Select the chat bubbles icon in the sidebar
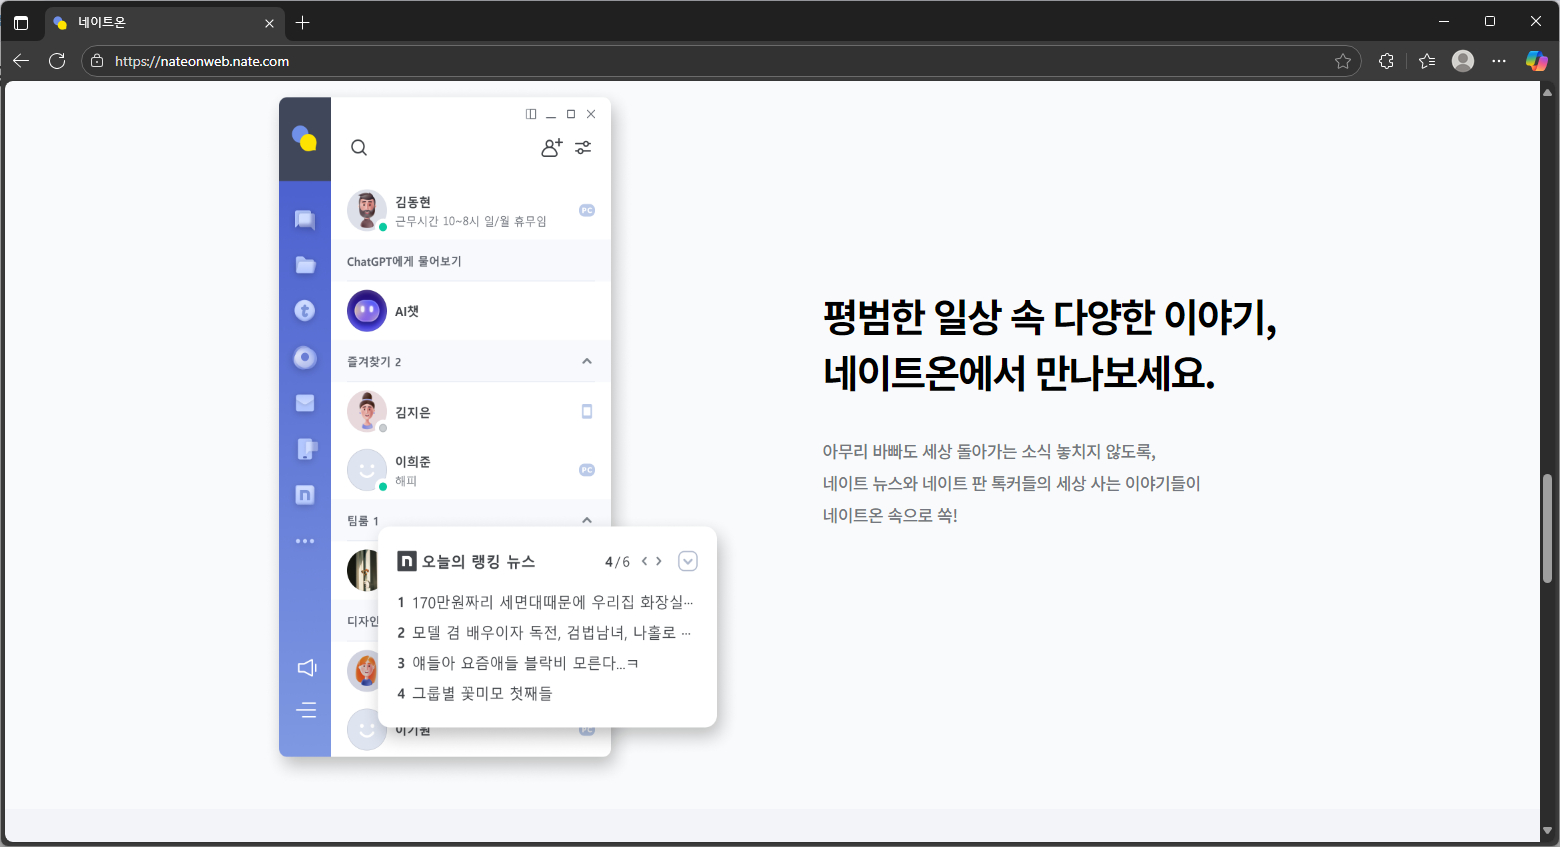Image resolution: width=1560 pixels, height=847 pixels. 305,220
